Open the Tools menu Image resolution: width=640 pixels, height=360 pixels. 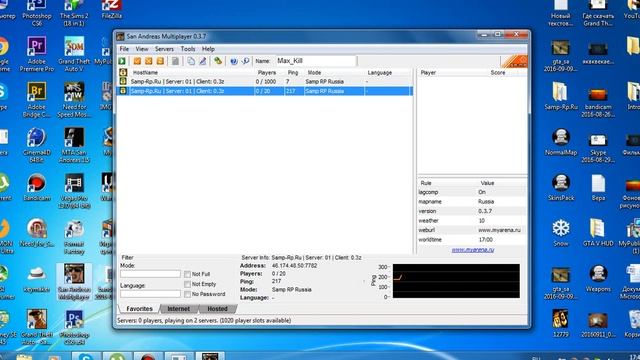[x=188, y=49]
